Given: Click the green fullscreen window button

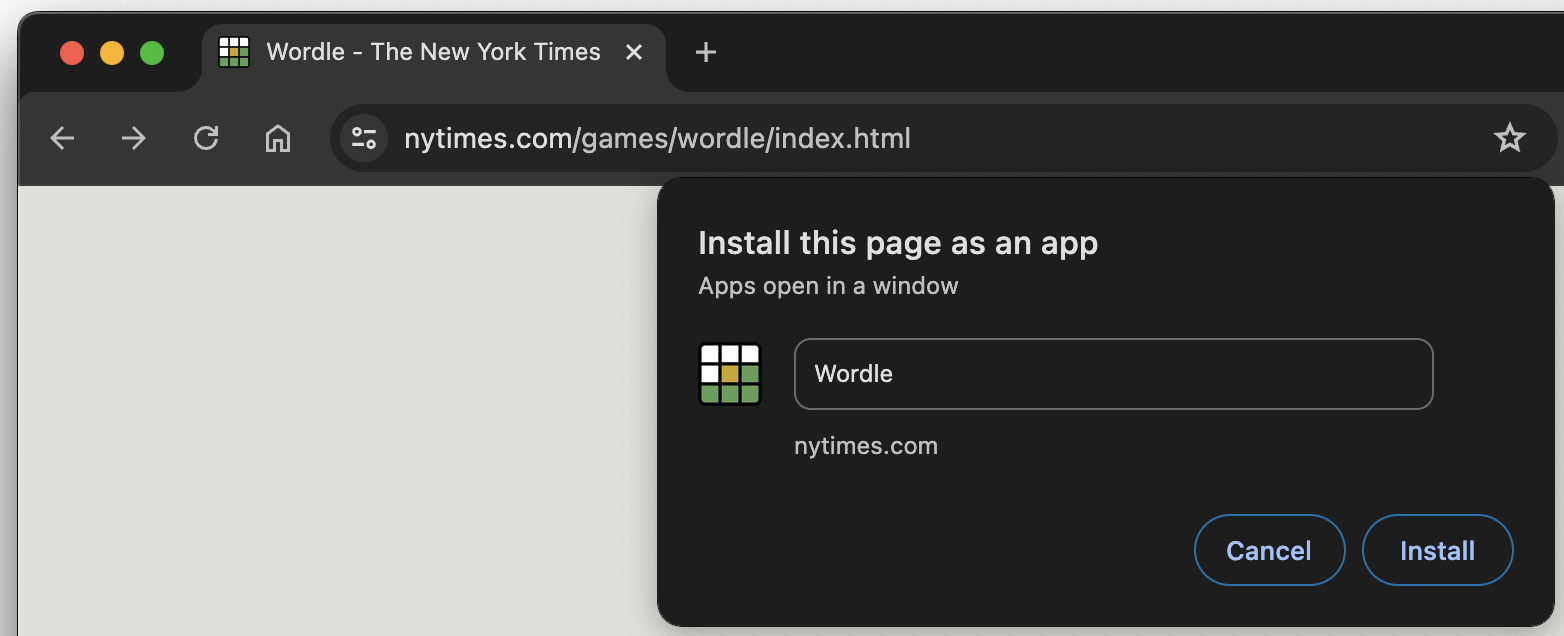Looking at the screenshot, I should point(151,53).
